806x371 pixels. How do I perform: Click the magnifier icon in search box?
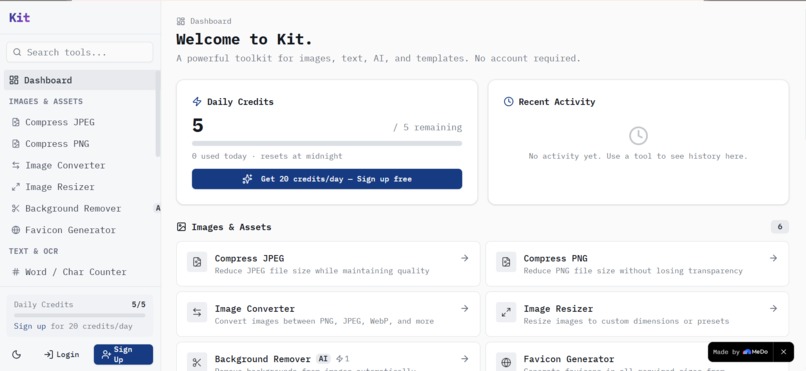tap(17, 52)
